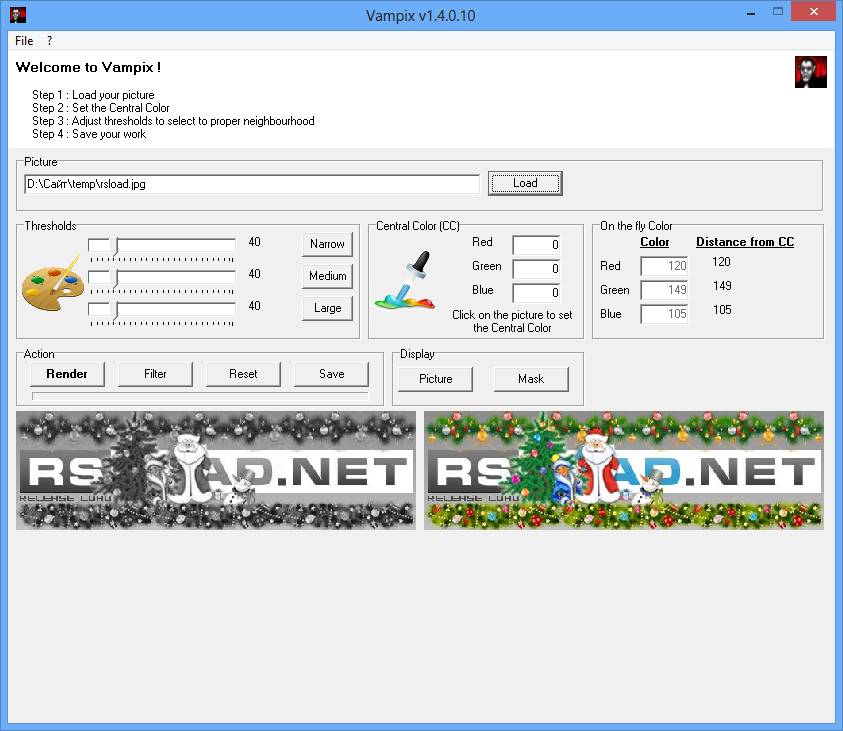Click 'Step 4 : Save your work' text

pos(89,134)
